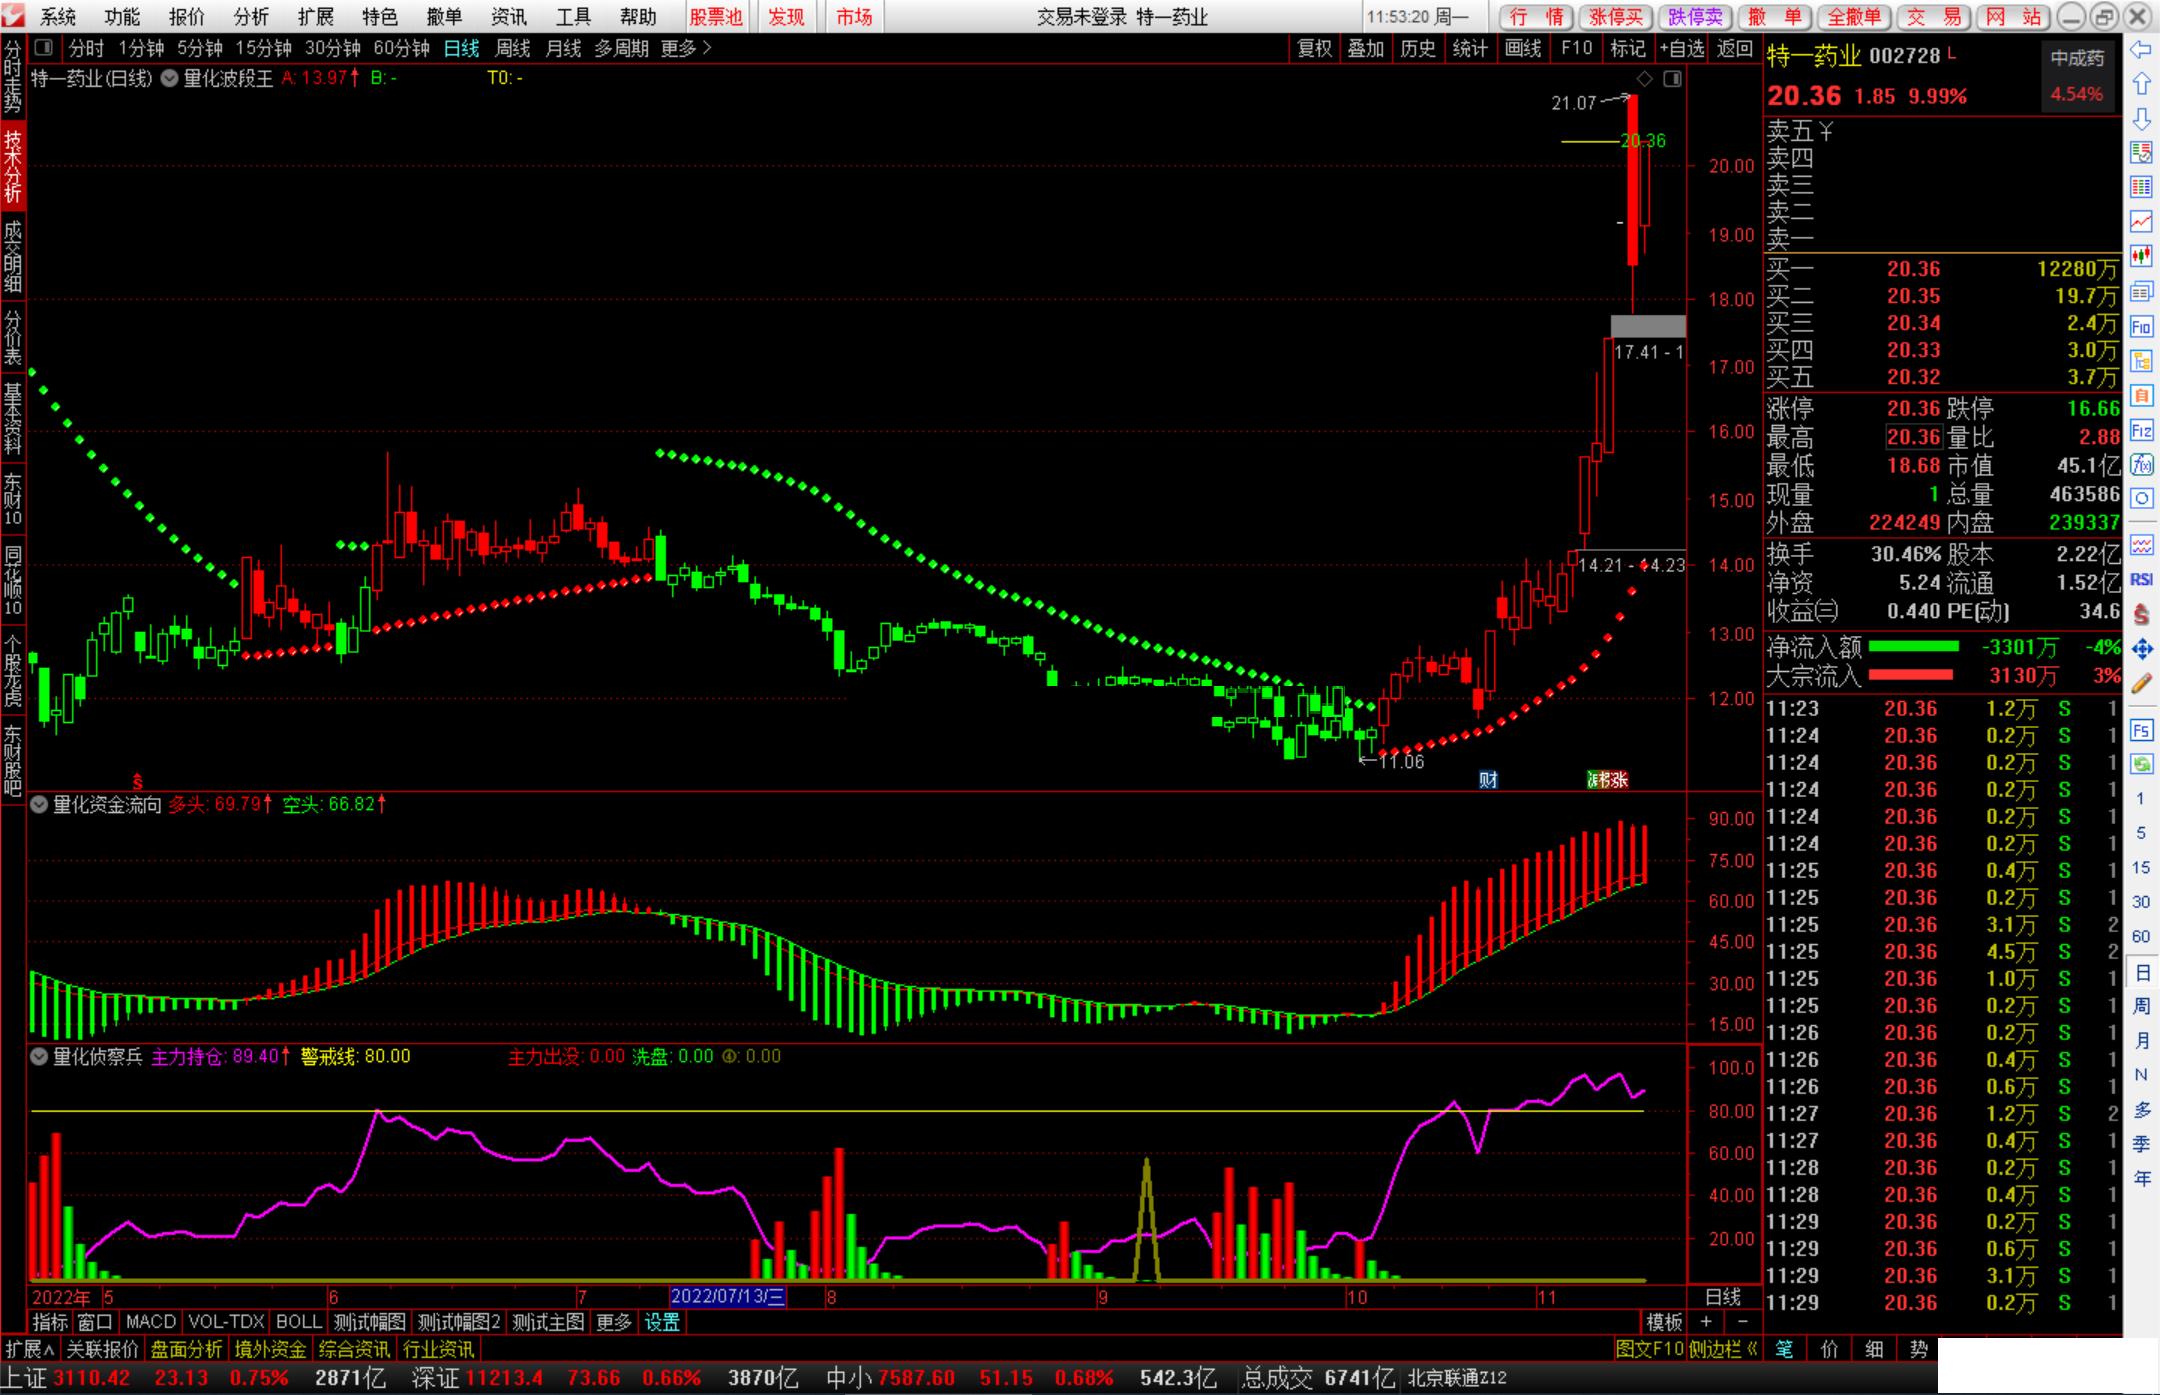Viewport: 2160px width, 1395px height.
Task: Open the 量化侦察兵 indicator dropdown arrow
Action: point(39,1056)
